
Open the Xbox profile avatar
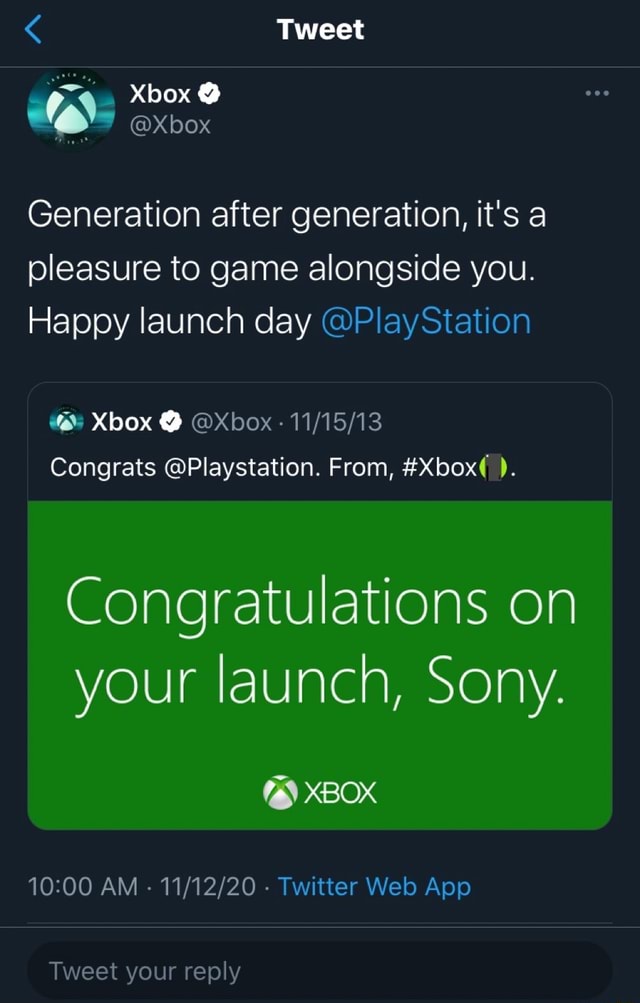(x=70, y=110)
